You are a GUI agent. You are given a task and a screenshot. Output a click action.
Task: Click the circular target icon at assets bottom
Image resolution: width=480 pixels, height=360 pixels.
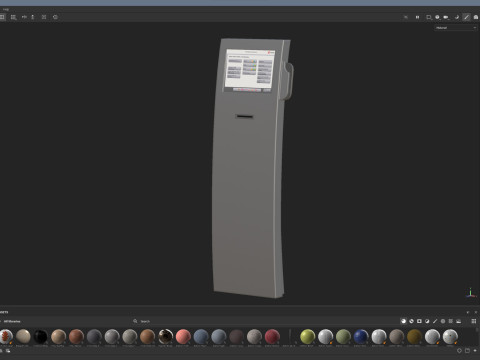459,351
